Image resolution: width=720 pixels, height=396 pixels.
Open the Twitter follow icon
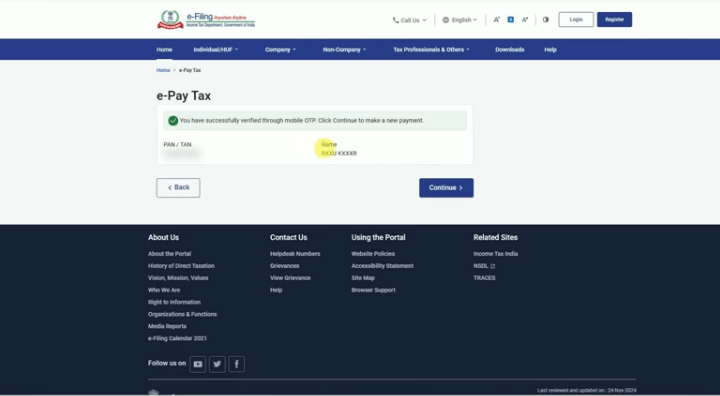point(217,364)
